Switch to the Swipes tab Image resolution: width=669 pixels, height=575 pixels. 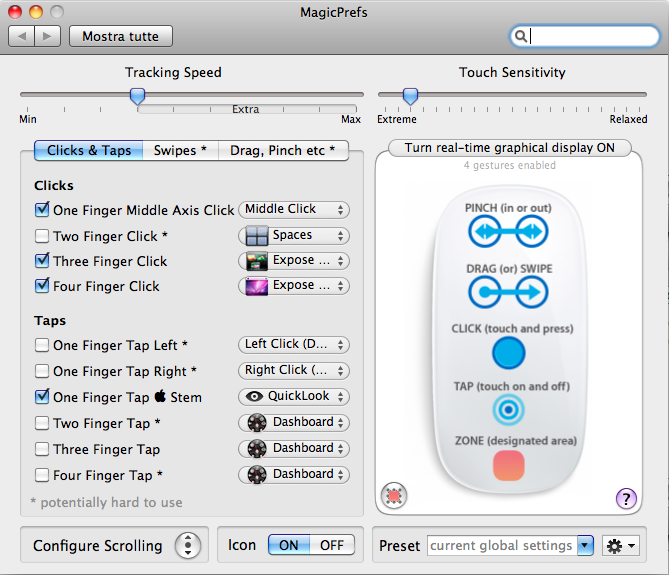180,151
